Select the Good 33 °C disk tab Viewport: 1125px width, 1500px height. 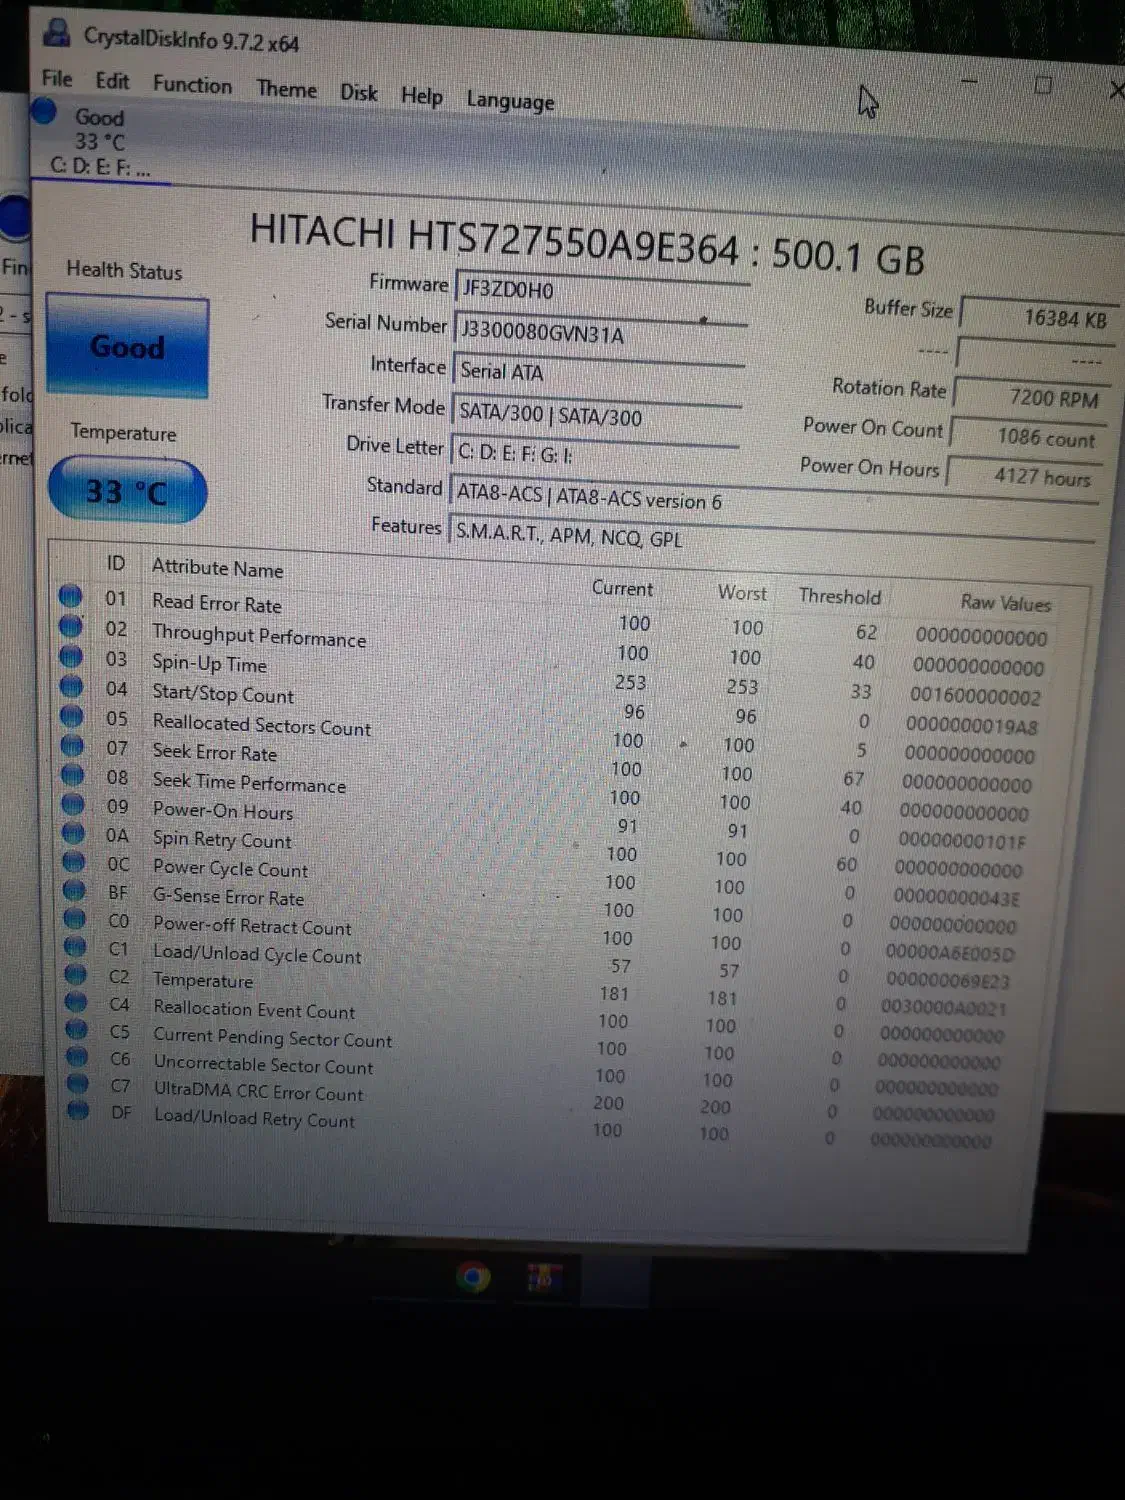coord(100,141)
